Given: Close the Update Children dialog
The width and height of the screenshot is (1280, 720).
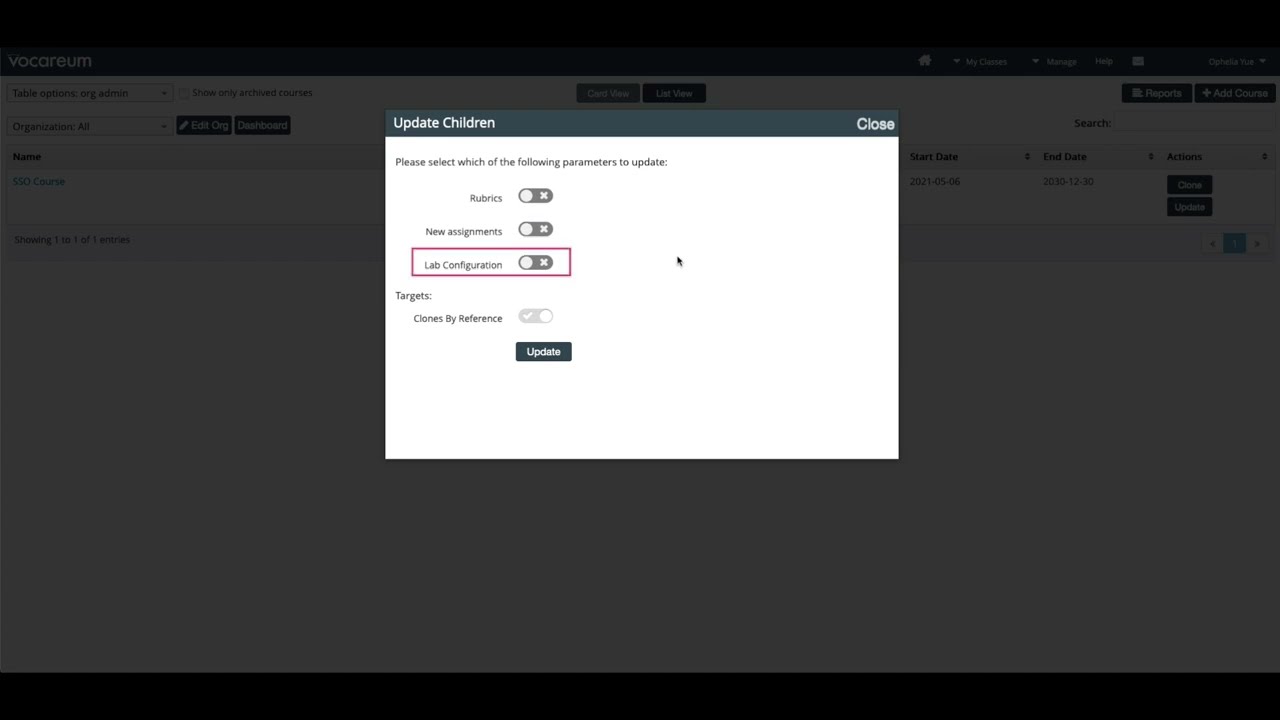Looking at the screenshot, I should click(875, 124).
